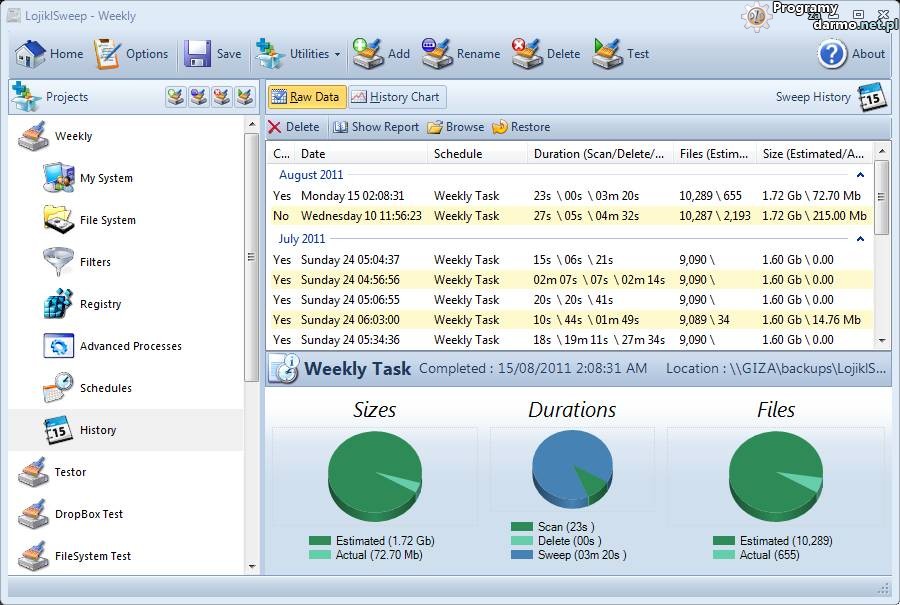Open the DropBox Test project
The height and width of the screenshot is (605, 900).
88,514
